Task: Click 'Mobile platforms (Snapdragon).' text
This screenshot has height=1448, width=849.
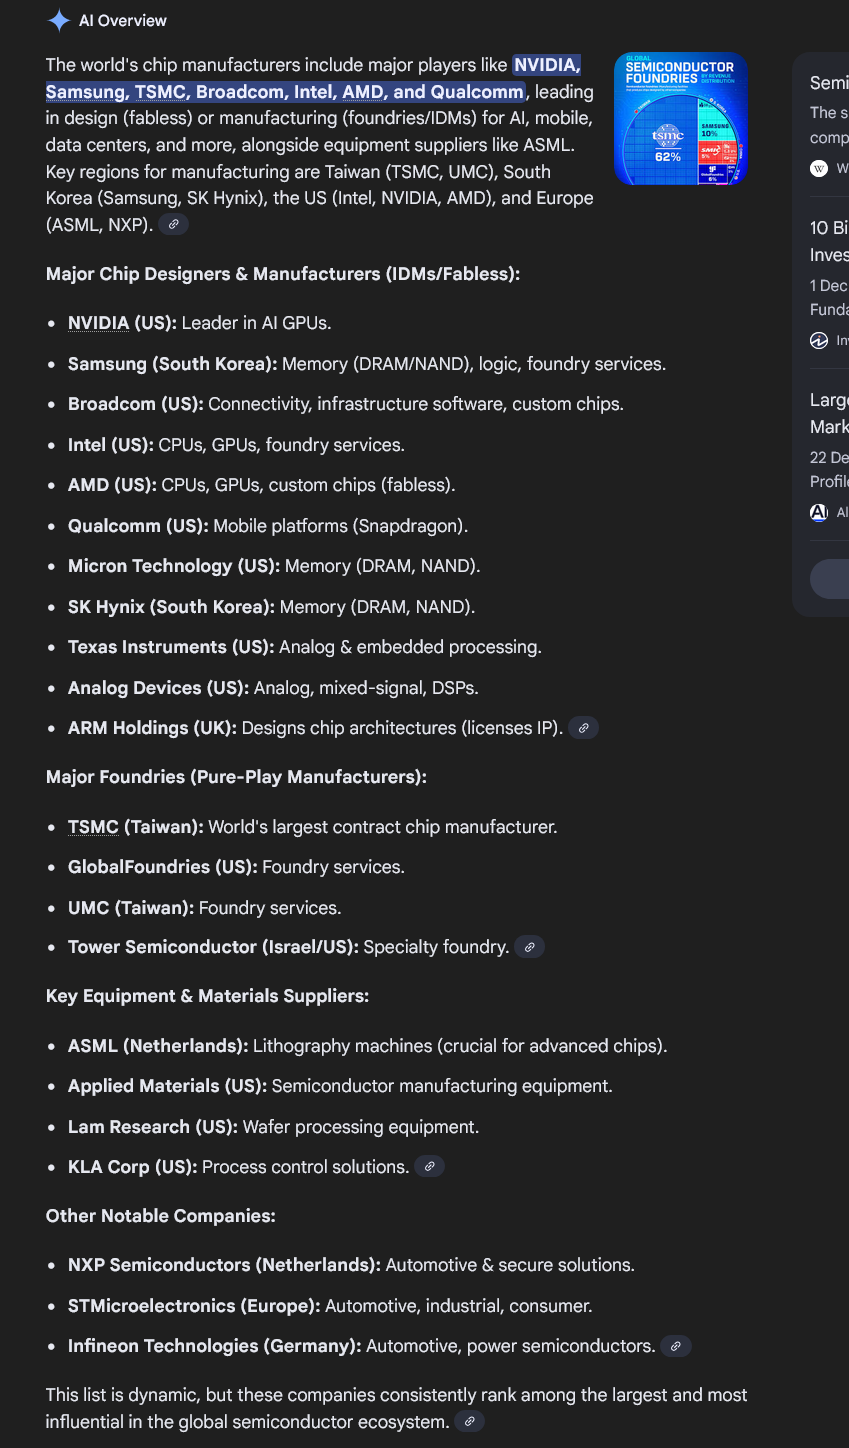Action: click(x=341, y=526)
